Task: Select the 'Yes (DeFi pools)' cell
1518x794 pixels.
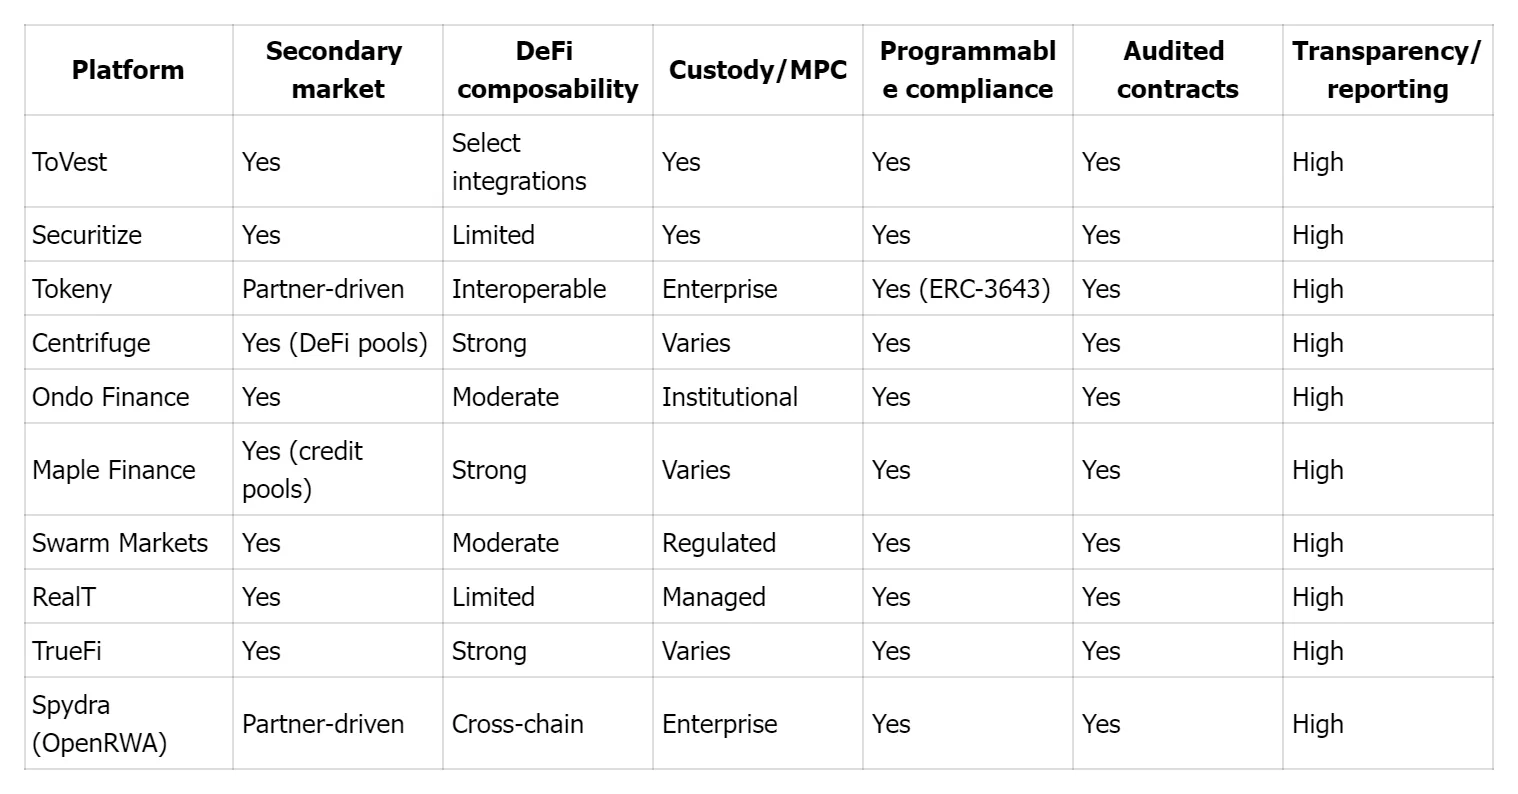Action: point(334,343)
